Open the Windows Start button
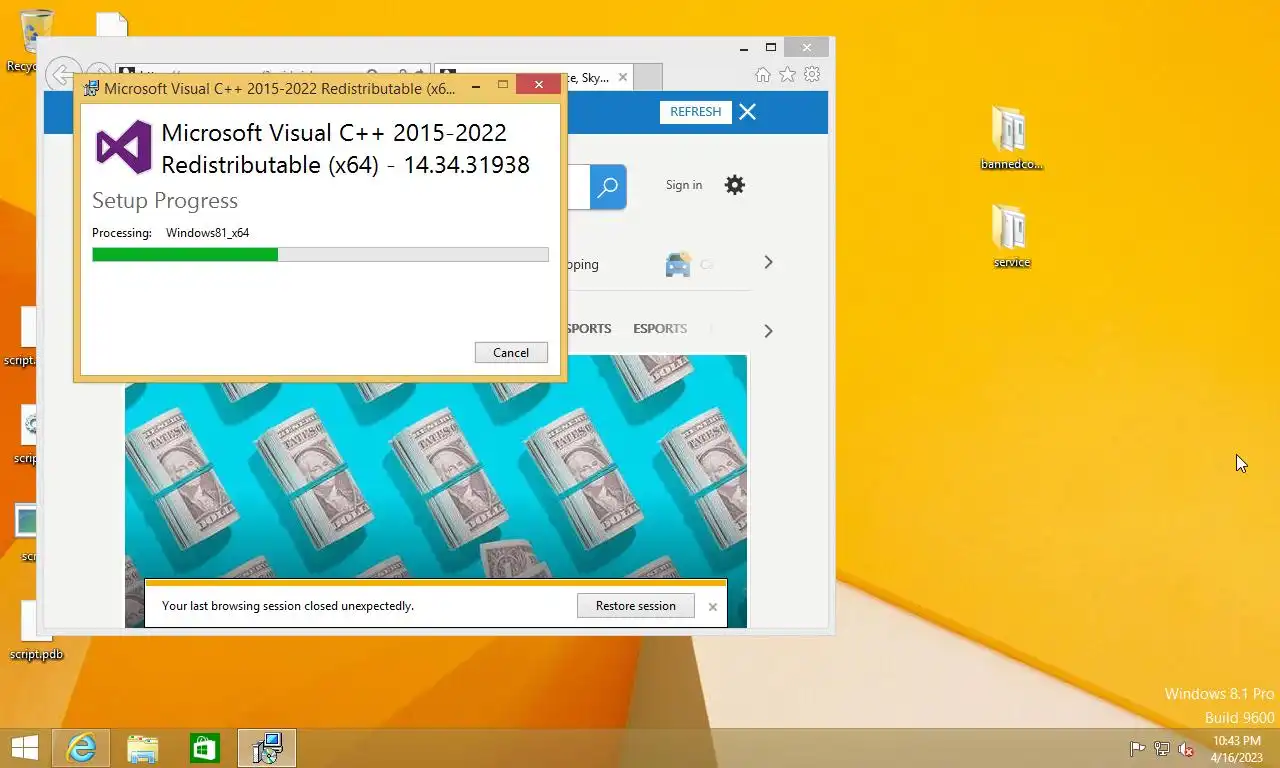Viewport: 1280px width, 768px height. tap(24, 748)
